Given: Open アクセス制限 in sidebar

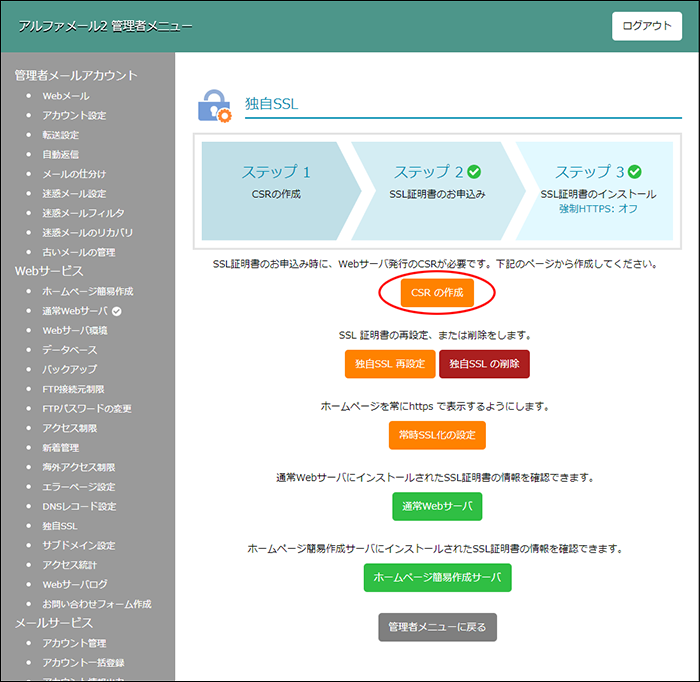Looking at the screenshot, I should coord(70,428).
